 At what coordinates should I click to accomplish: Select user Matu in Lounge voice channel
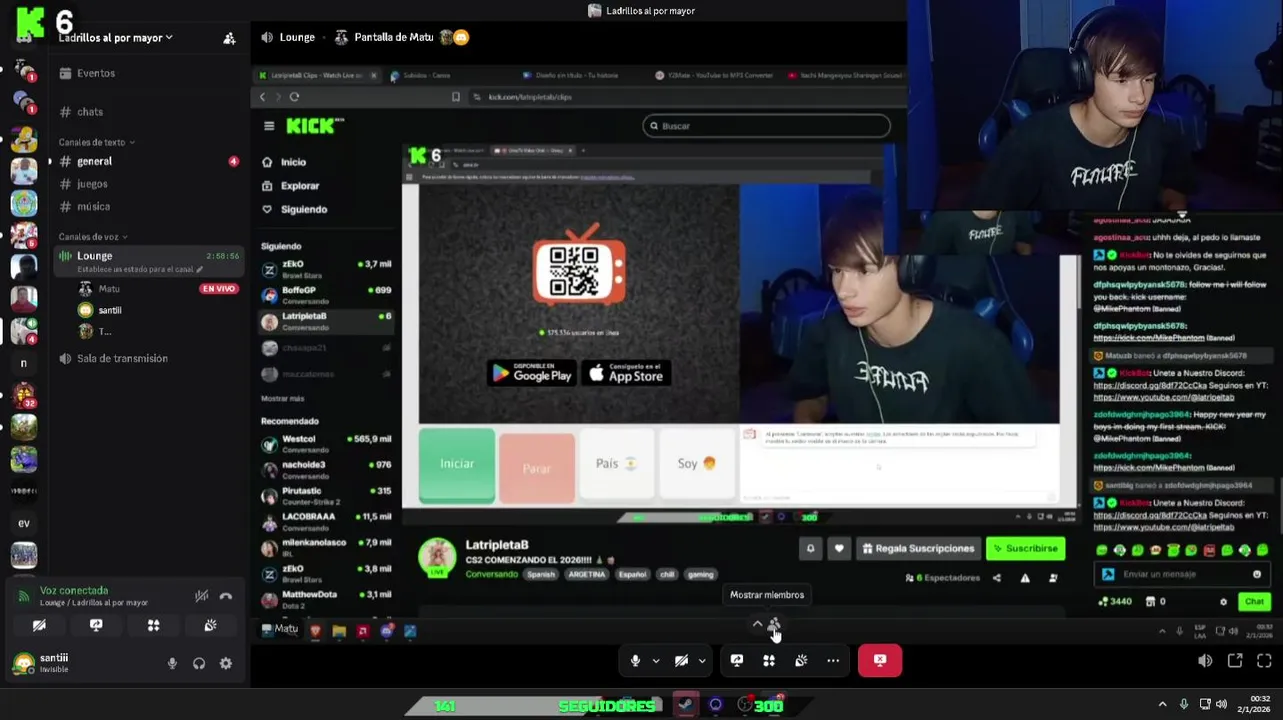[109, 289]
